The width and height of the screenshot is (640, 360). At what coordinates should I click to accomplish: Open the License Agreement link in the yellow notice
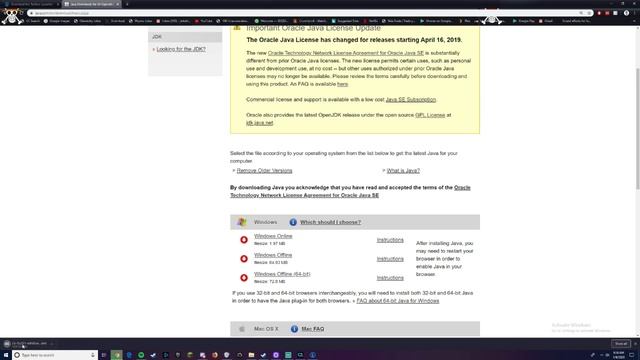(346, 53)
